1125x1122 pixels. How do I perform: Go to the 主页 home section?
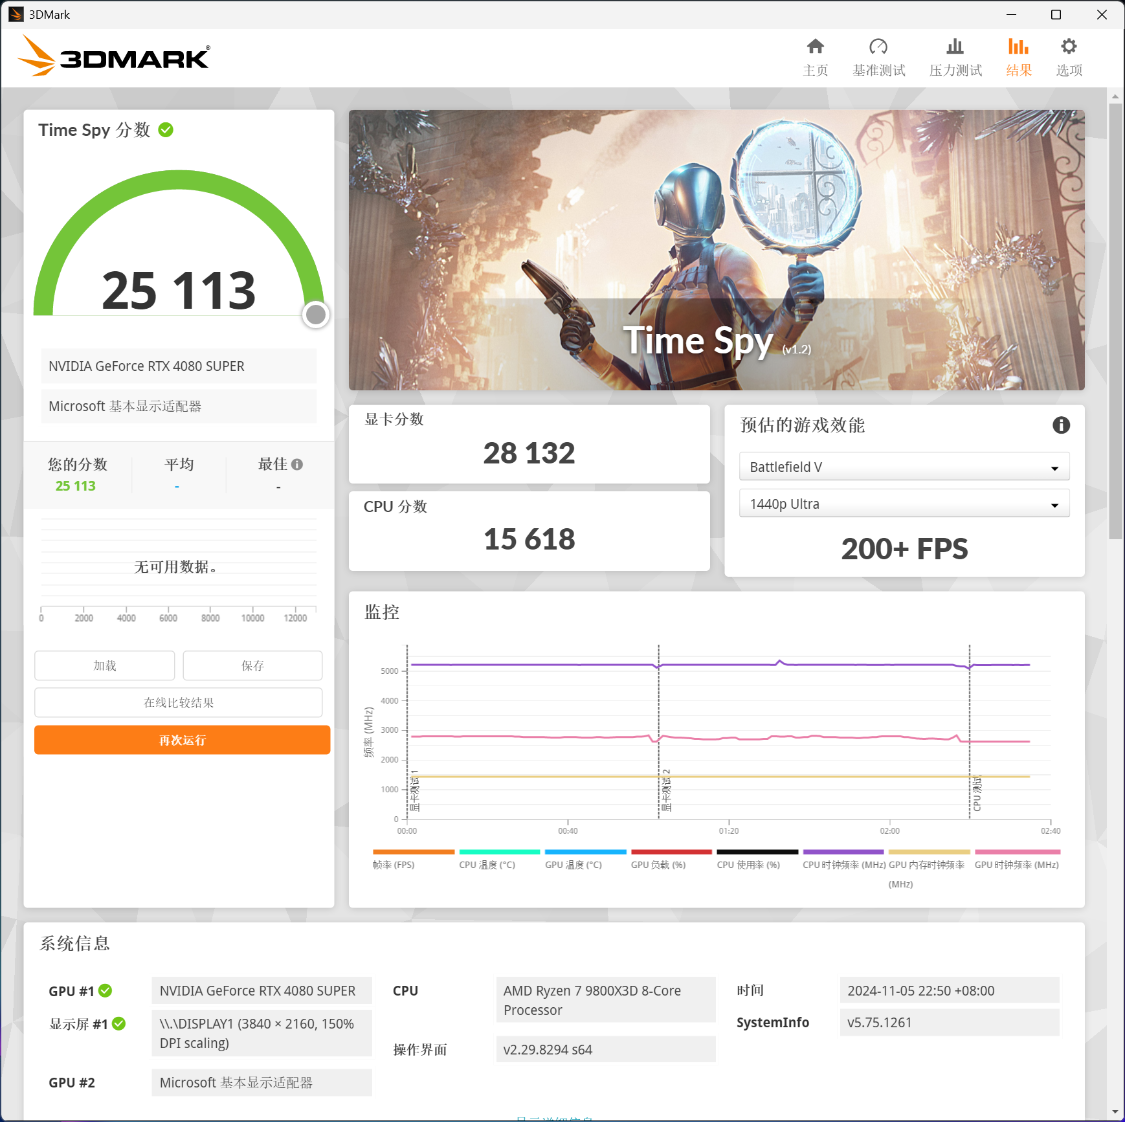[815, 57]
